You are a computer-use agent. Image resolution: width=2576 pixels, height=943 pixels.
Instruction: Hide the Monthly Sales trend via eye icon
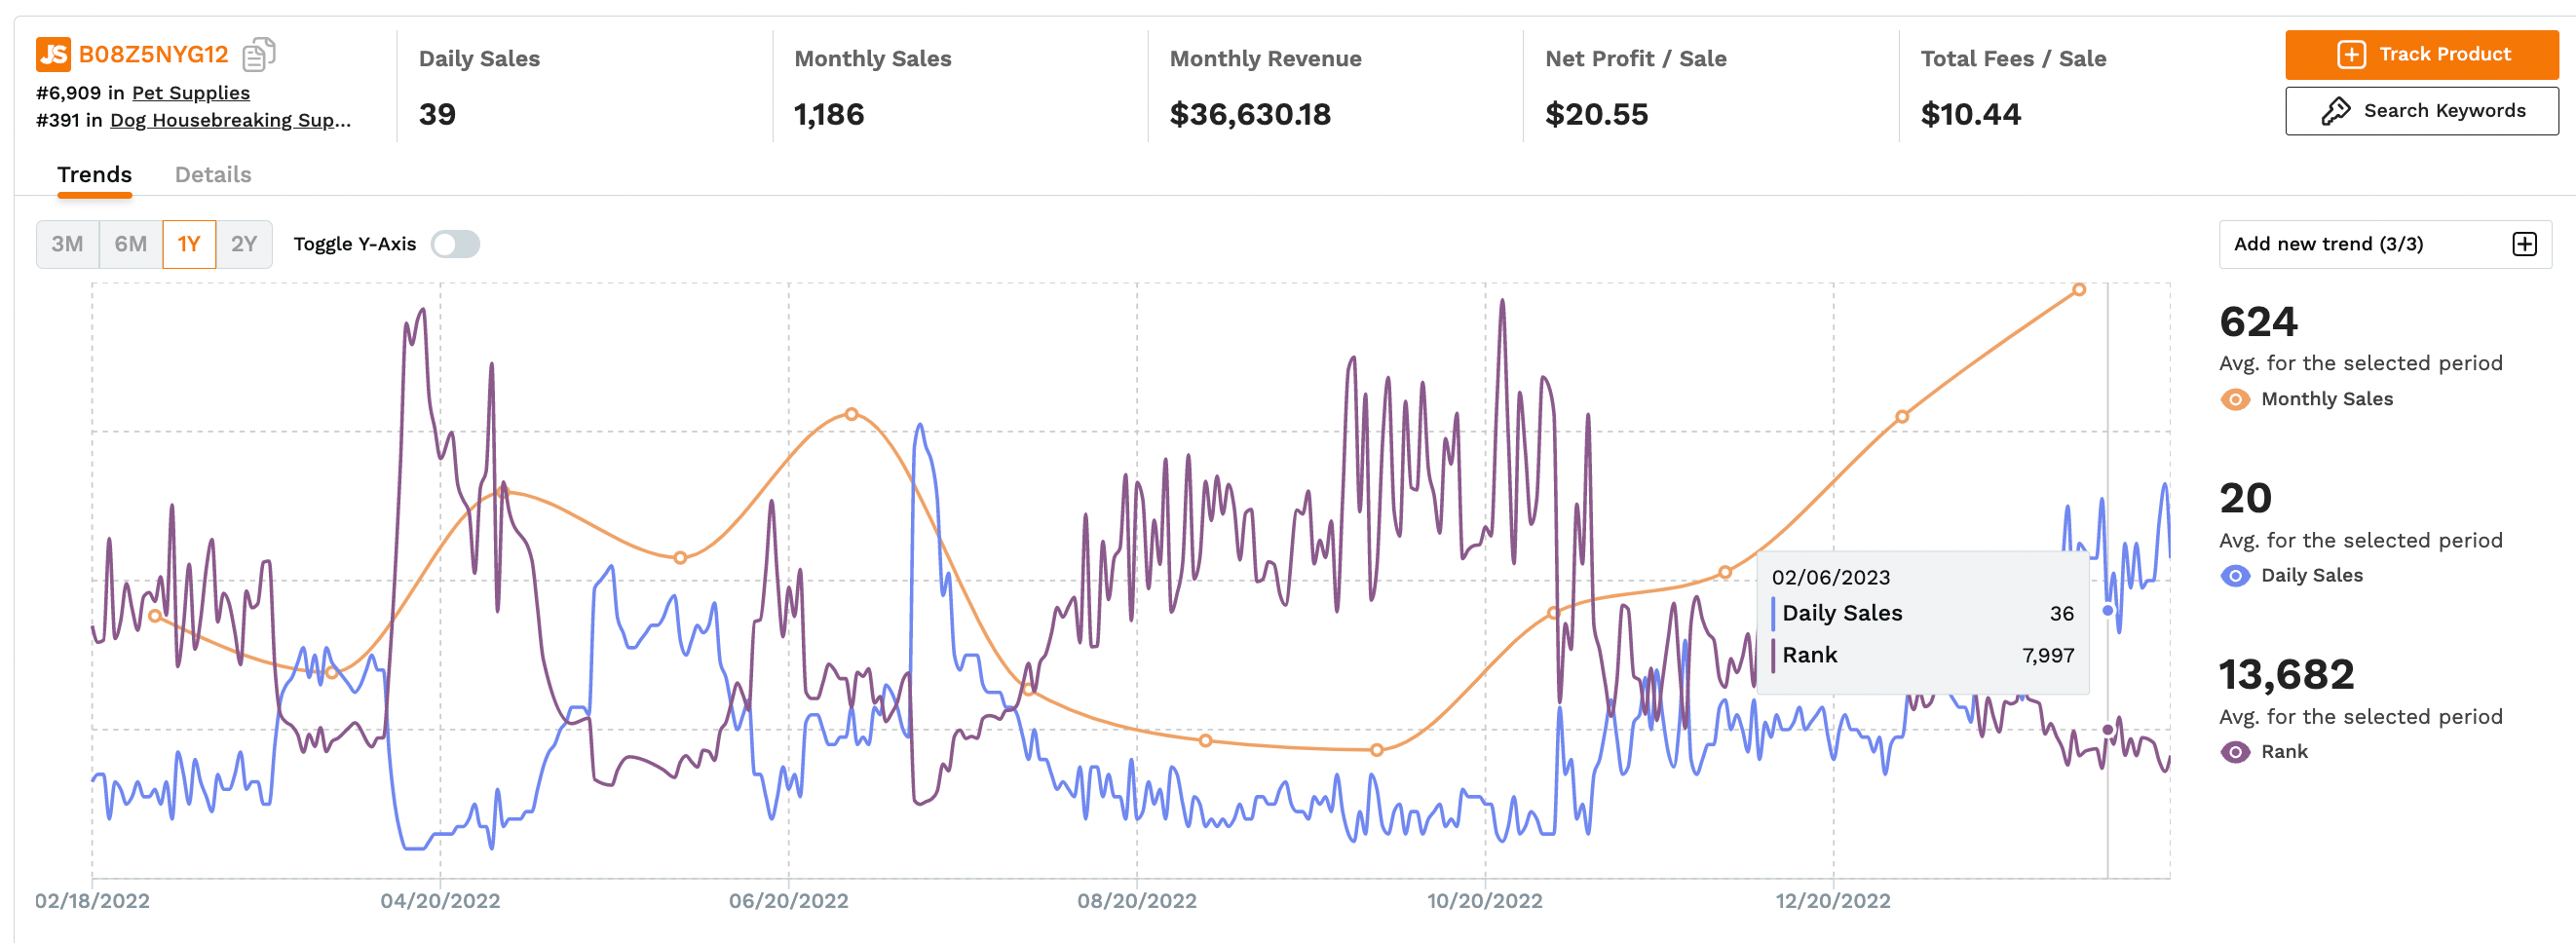tap(2235, 399)
